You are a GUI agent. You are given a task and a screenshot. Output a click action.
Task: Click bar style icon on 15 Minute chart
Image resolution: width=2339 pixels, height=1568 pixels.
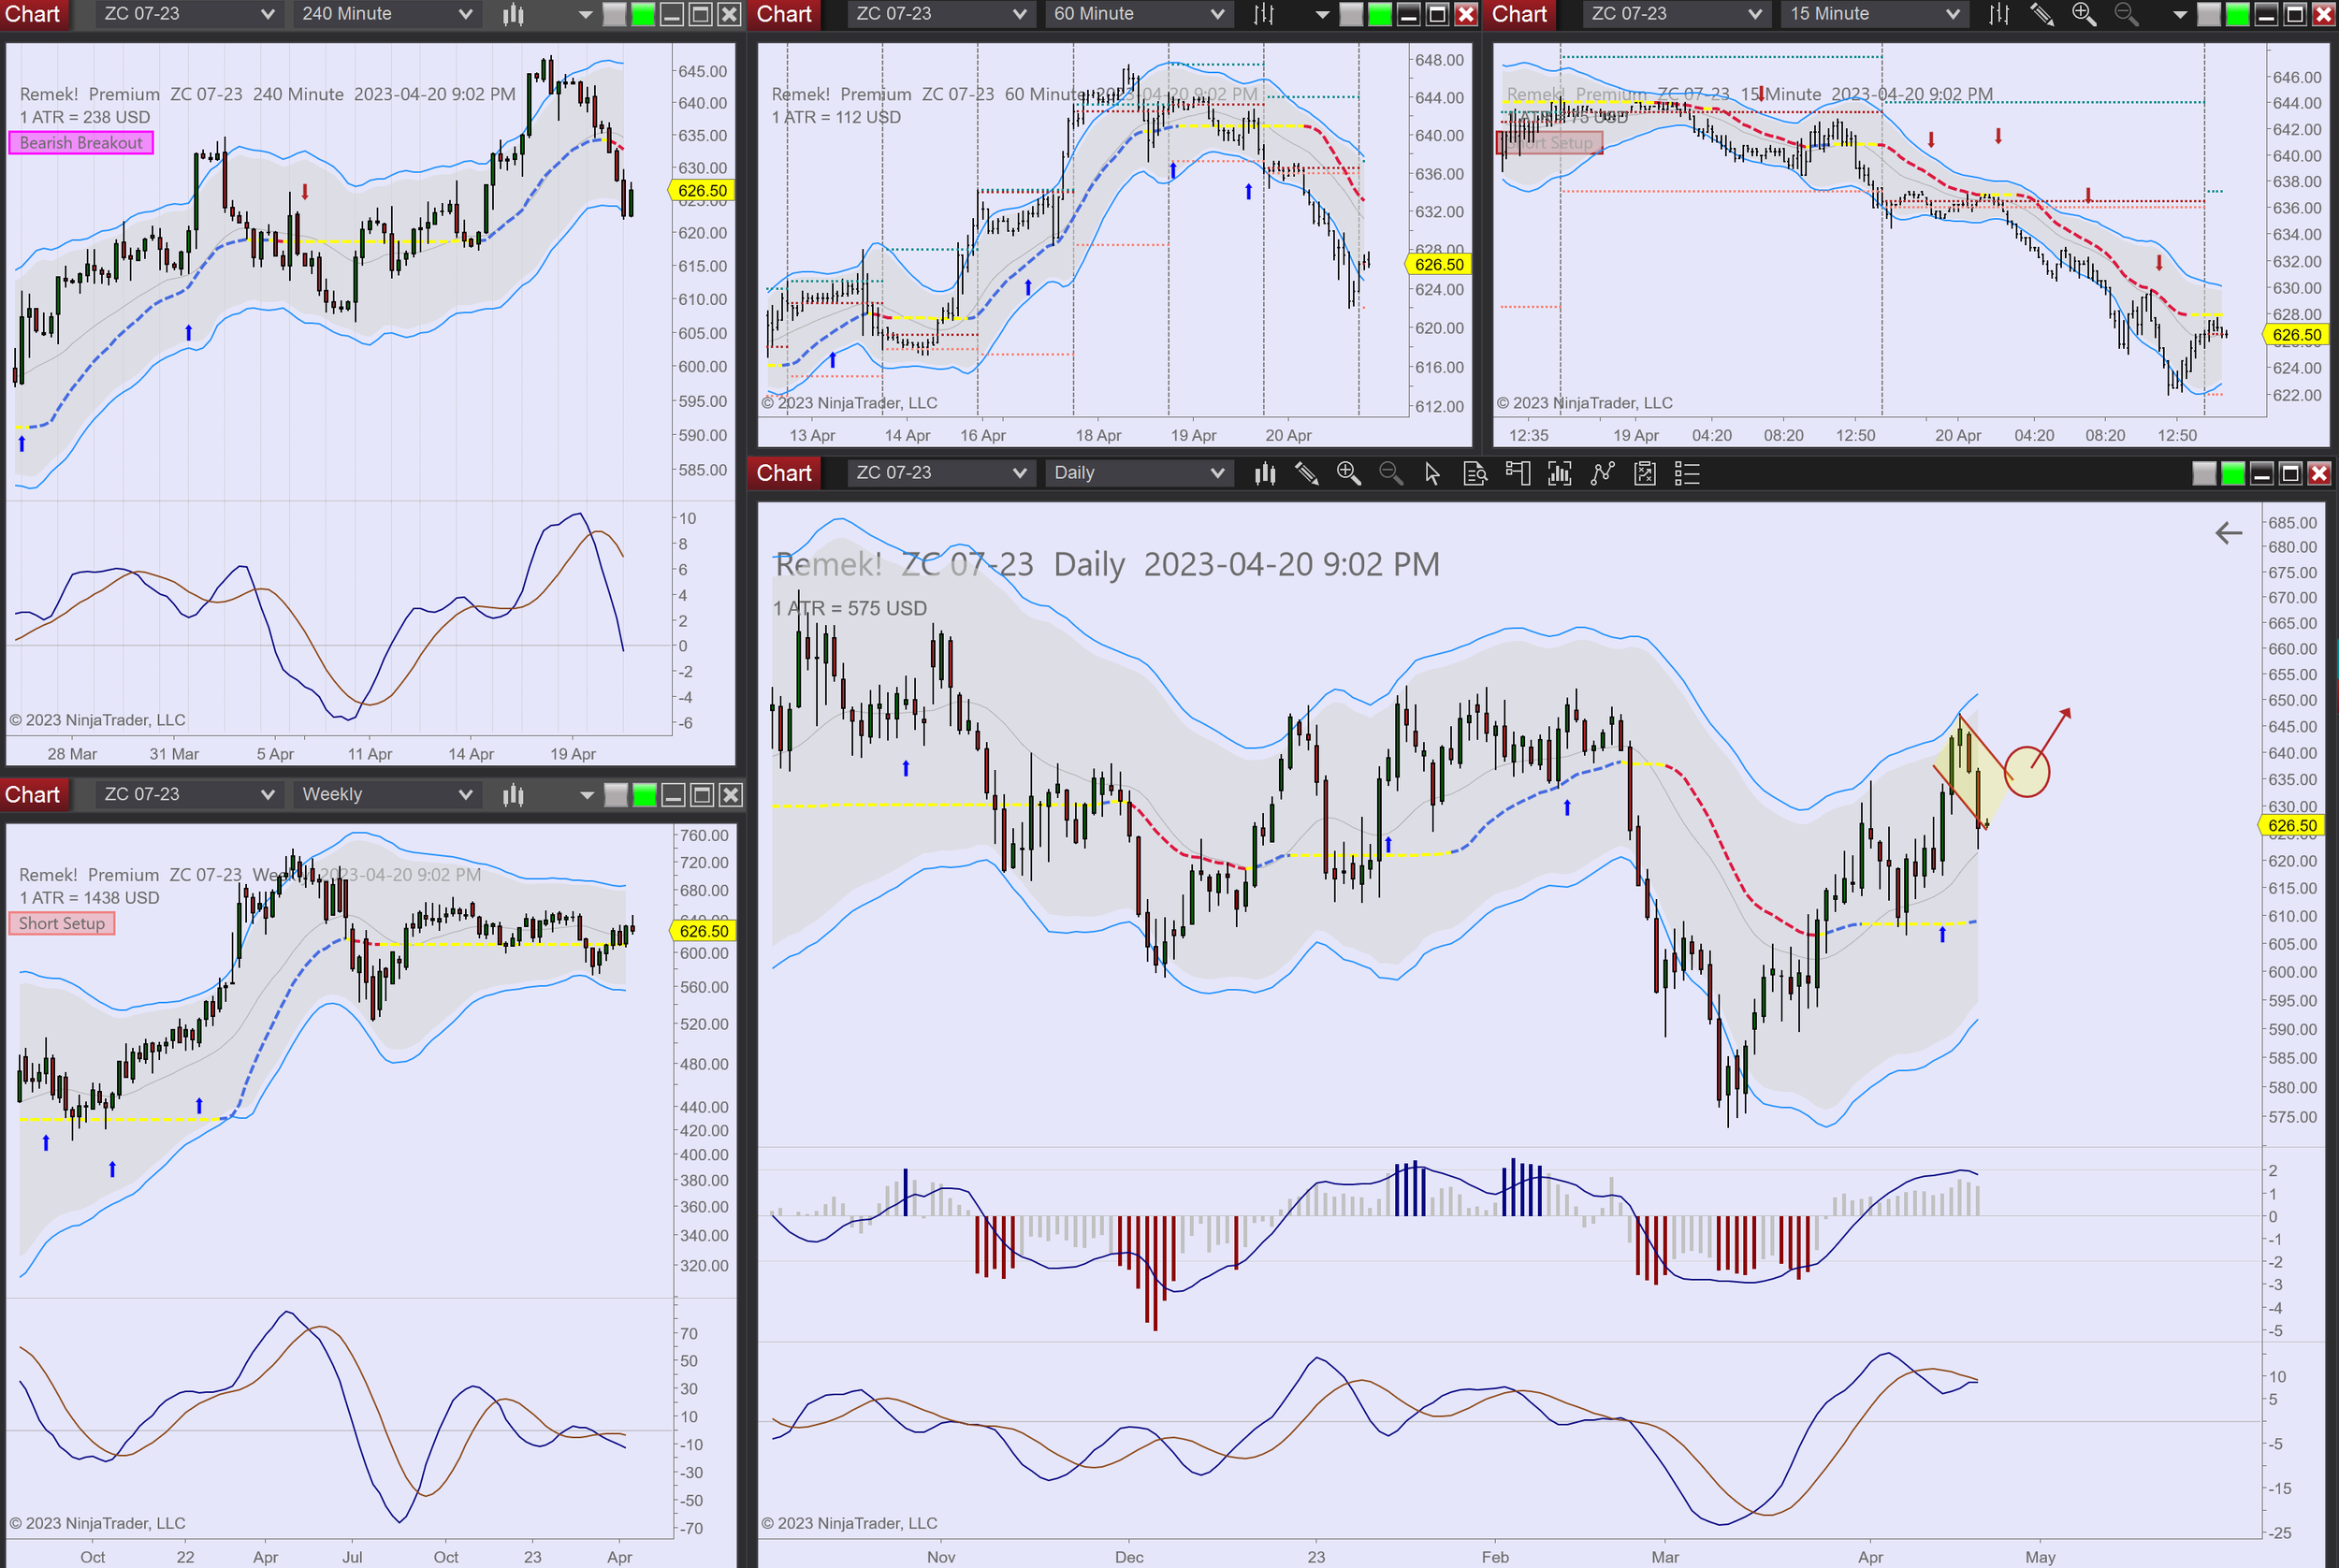point(1998,14)
